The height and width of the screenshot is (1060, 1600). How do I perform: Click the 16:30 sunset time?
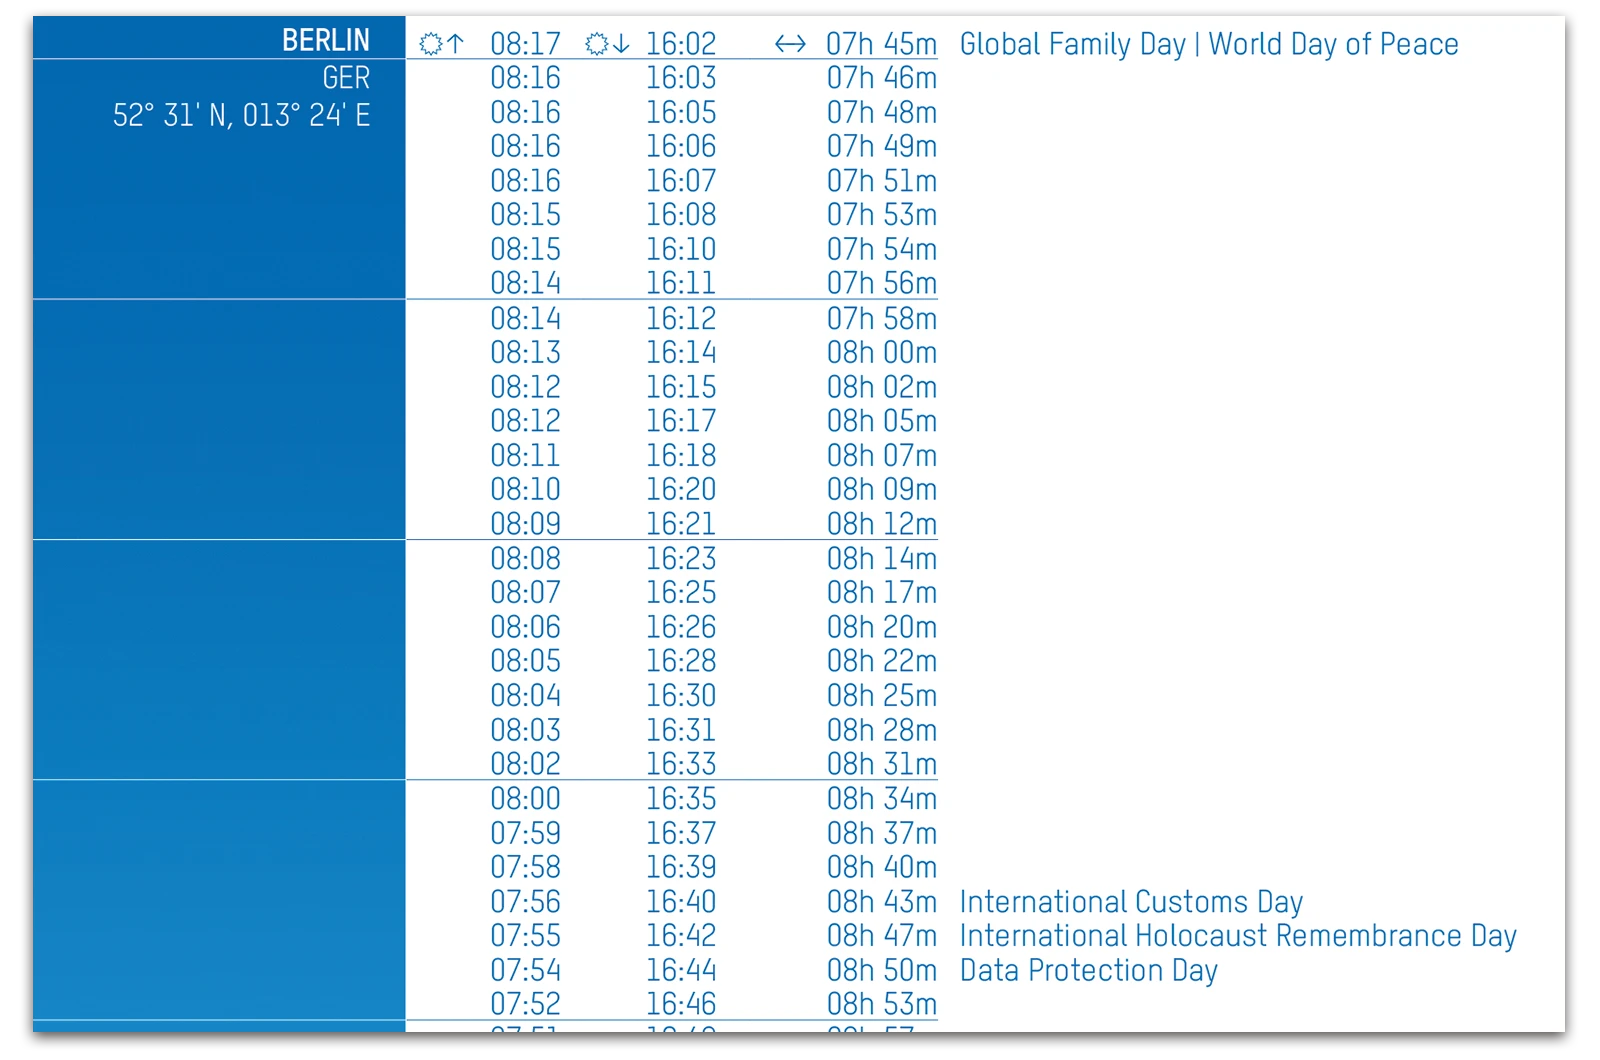(681, 696)
